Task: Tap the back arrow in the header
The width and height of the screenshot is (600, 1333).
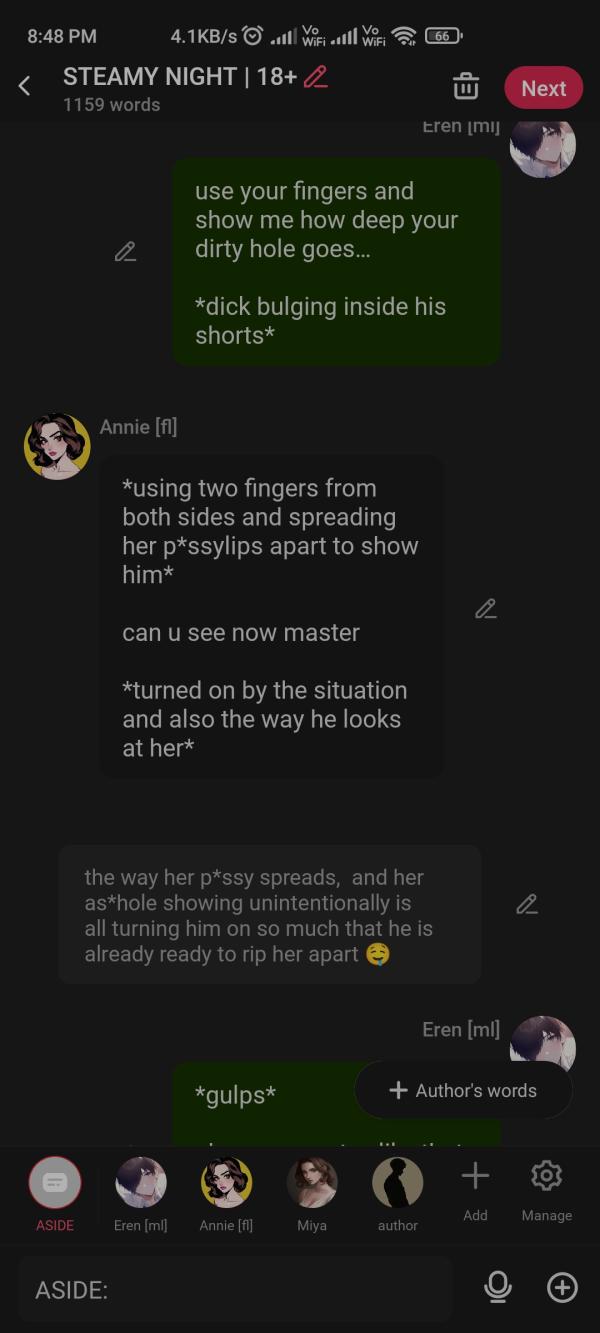Action: click(25, 87)
